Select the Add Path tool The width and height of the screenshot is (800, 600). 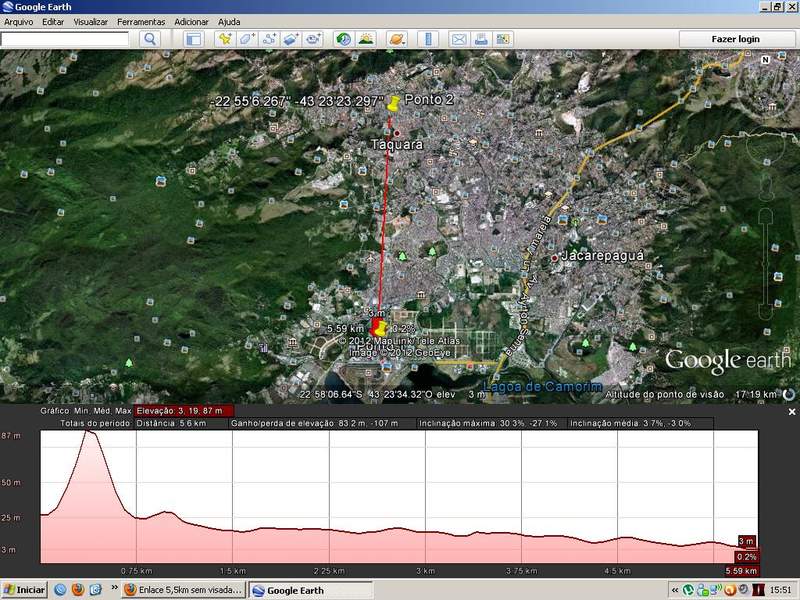pos(269,39)
